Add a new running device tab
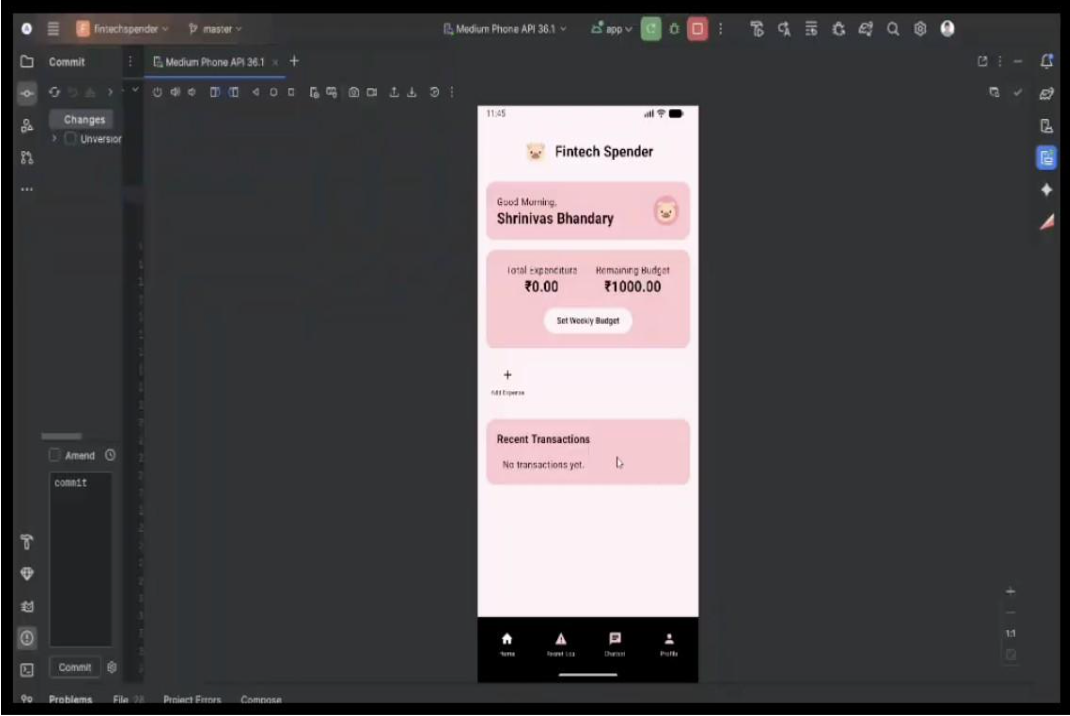This screenshot has width=1070, height=716. [294, 61]
